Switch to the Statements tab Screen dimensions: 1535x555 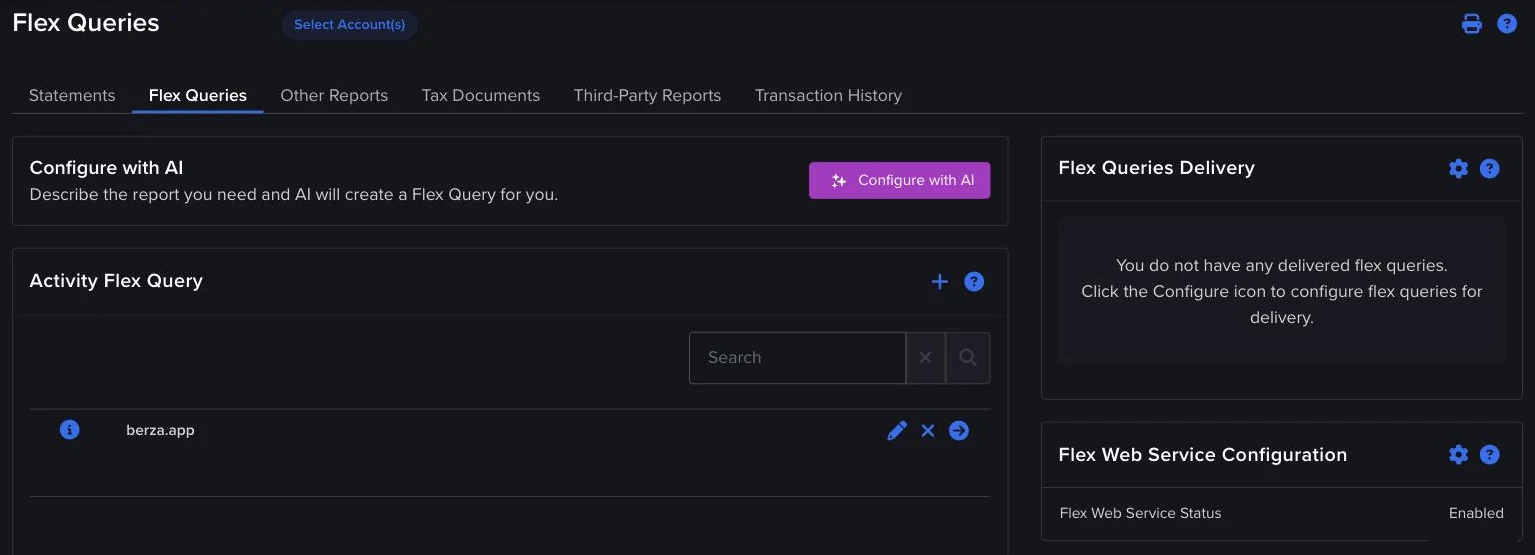[72, 95]
